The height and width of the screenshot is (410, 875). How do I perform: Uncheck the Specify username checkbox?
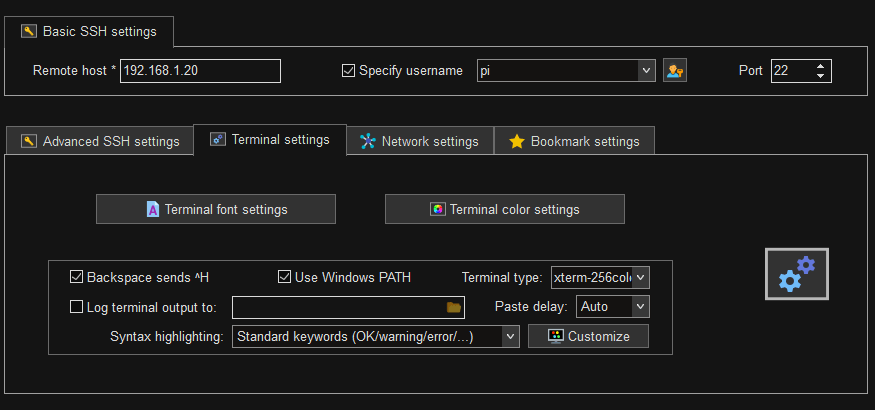coord(349,71)
